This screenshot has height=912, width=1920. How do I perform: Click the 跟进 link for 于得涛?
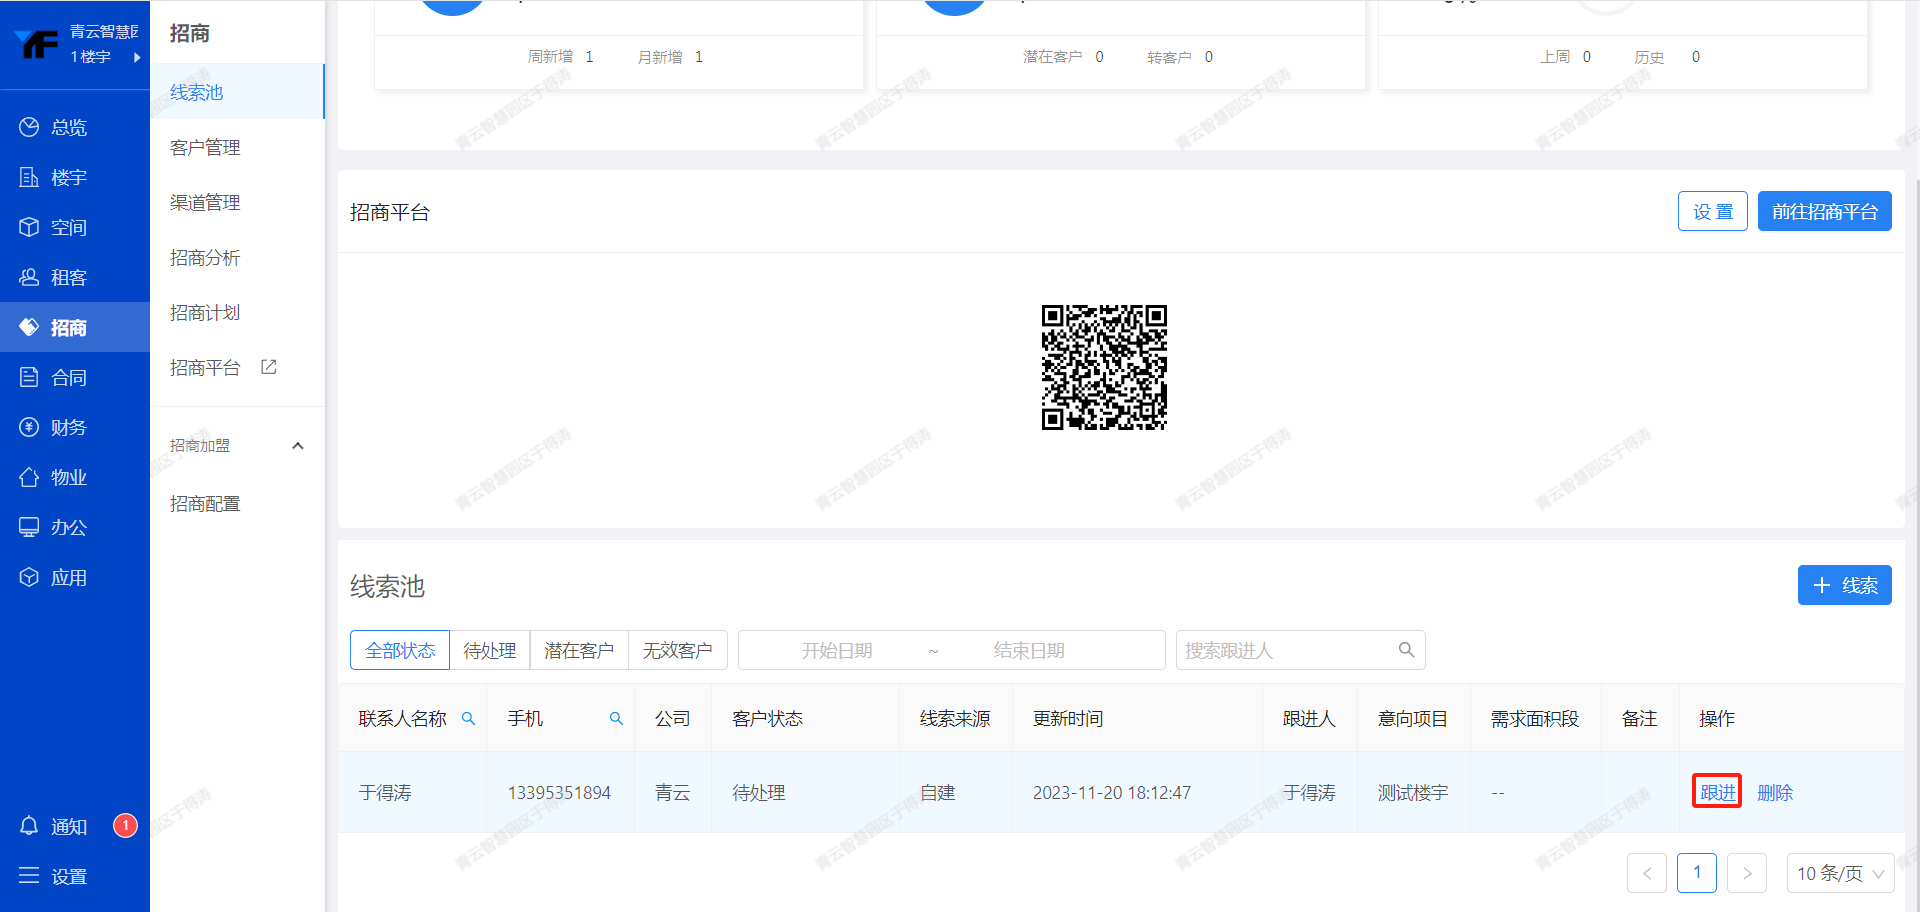(1717, 792)
